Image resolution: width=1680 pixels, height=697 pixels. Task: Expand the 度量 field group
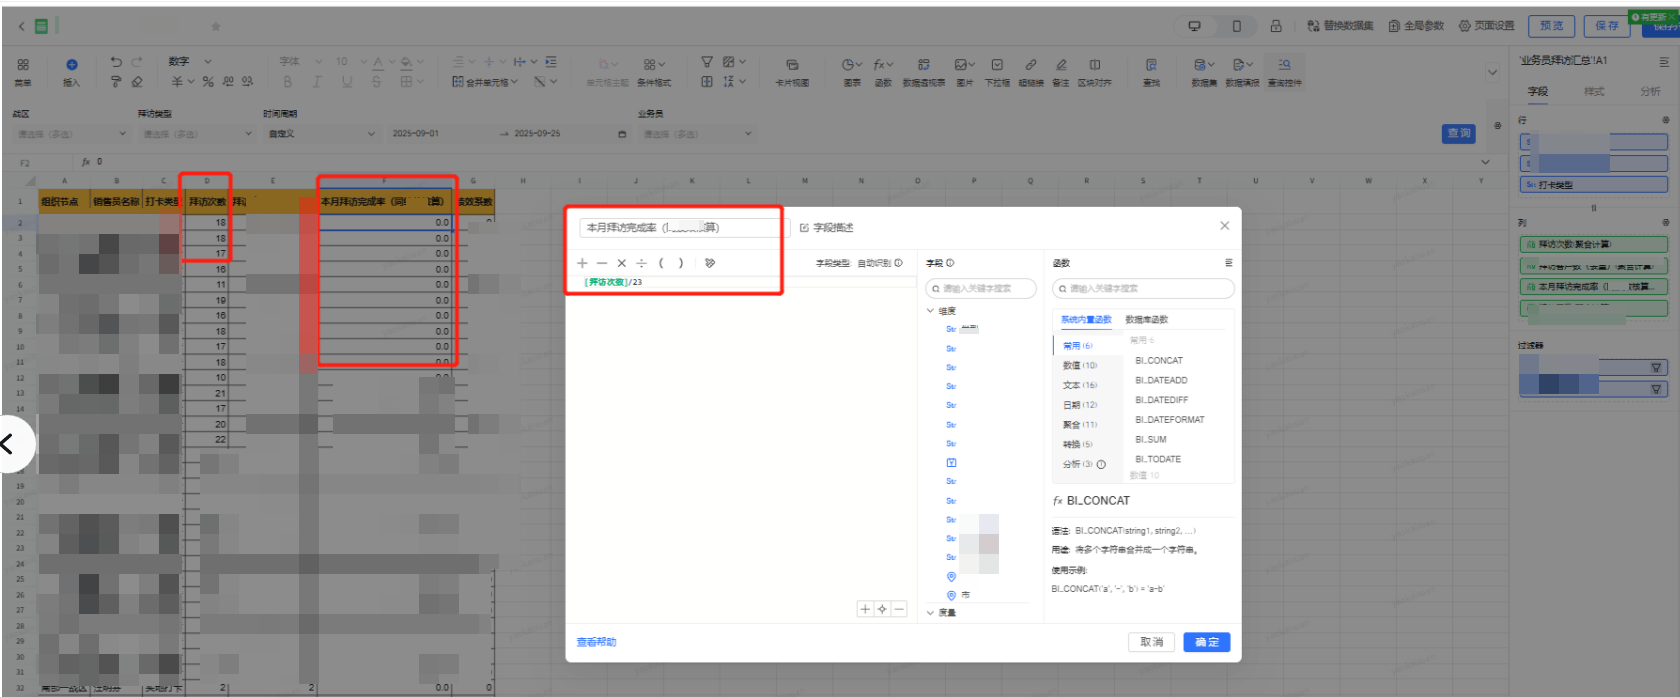(931, 613)
